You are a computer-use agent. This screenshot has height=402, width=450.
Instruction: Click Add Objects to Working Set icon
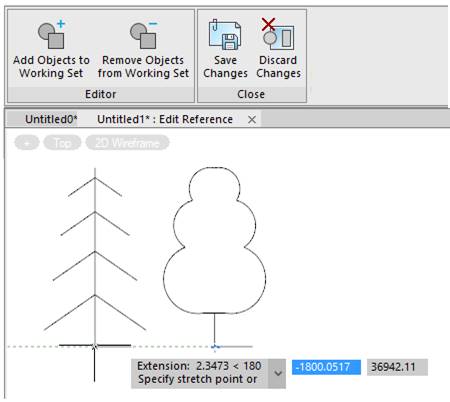coord(51,34)
